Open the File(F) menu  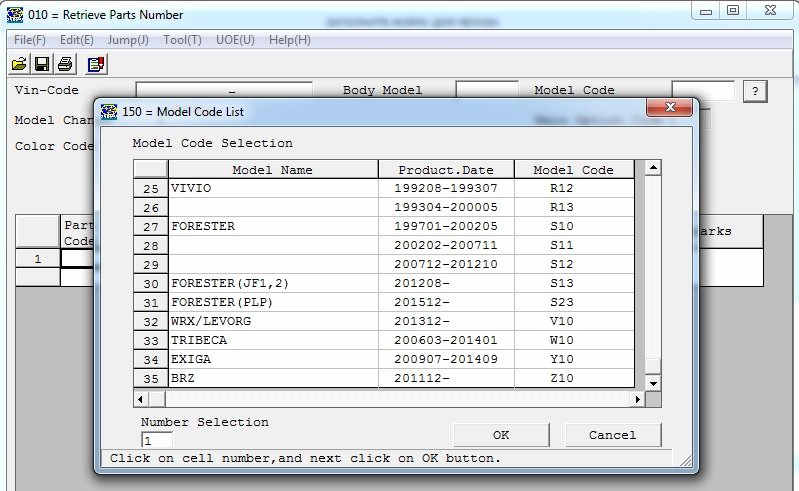(30, 40)
